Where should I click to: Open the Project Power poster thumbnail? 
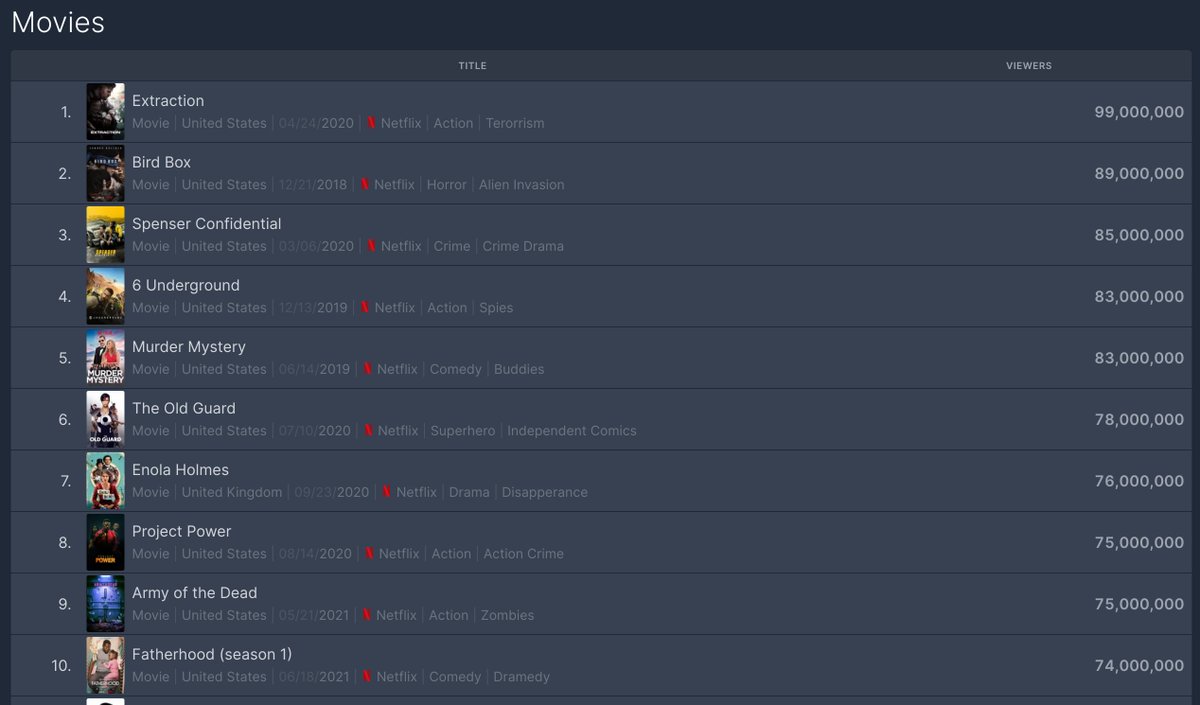106,542
